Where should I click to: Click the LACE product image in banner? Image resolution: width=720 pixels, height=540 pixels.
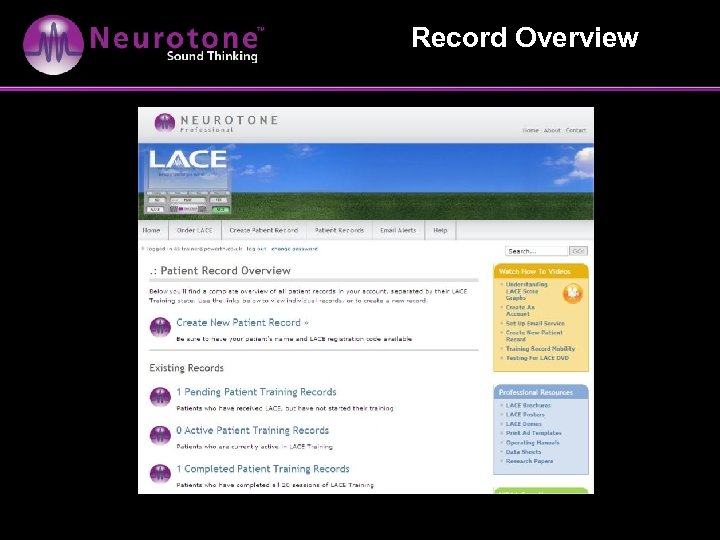pos(187,181)
